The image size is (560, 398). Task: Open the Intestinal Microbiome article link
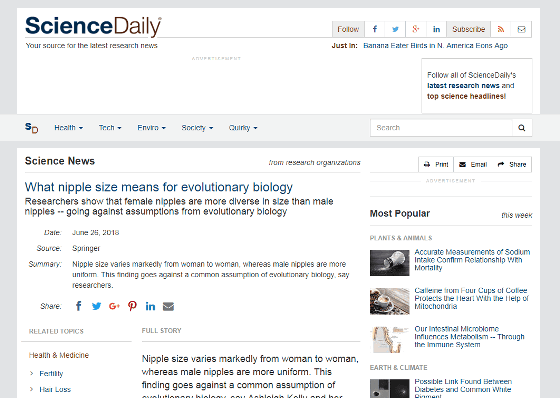(469, 337)
